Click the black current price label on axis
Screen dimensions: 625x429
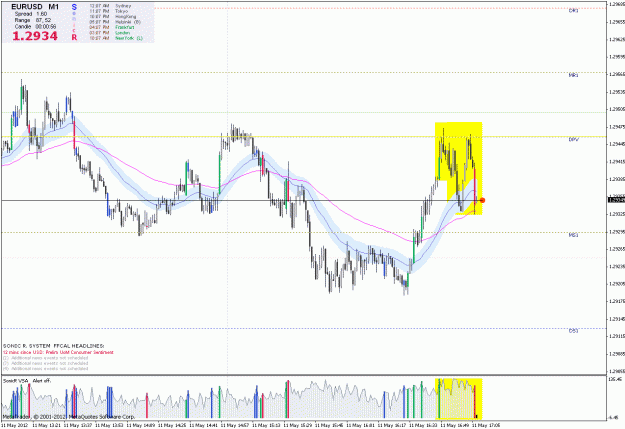point(616,200)
